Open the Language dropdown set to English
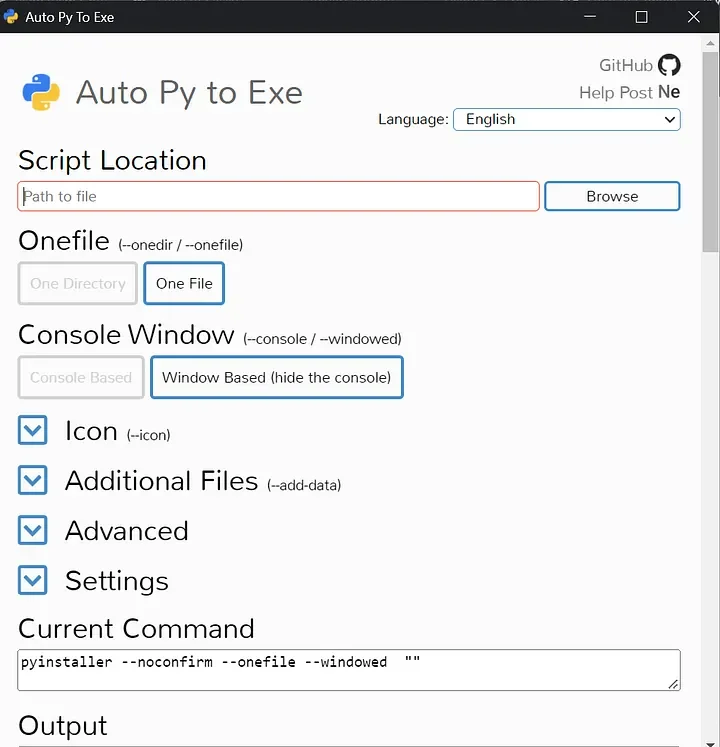Image resolution: width=720 pixels, height=747 pixels. click(567, 119)
